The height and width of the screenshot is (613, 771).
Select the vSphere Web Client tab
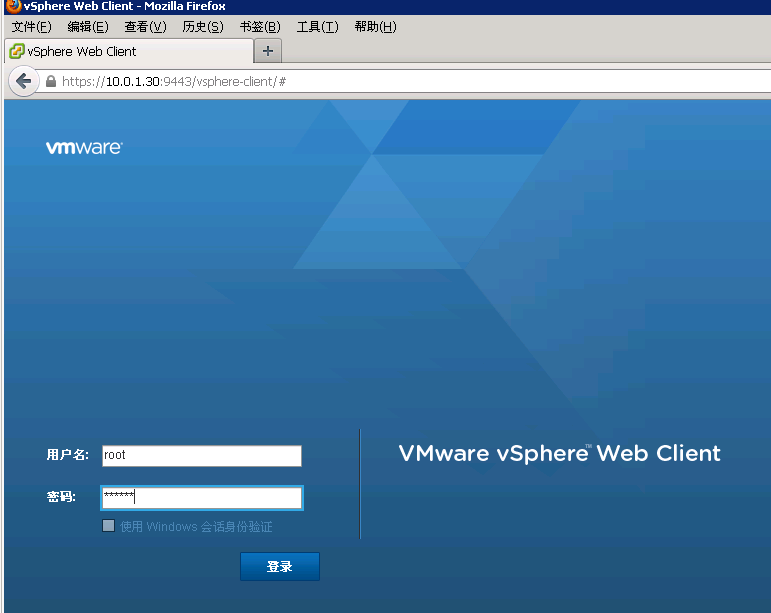pyautogui.click(x=129, y=51)
